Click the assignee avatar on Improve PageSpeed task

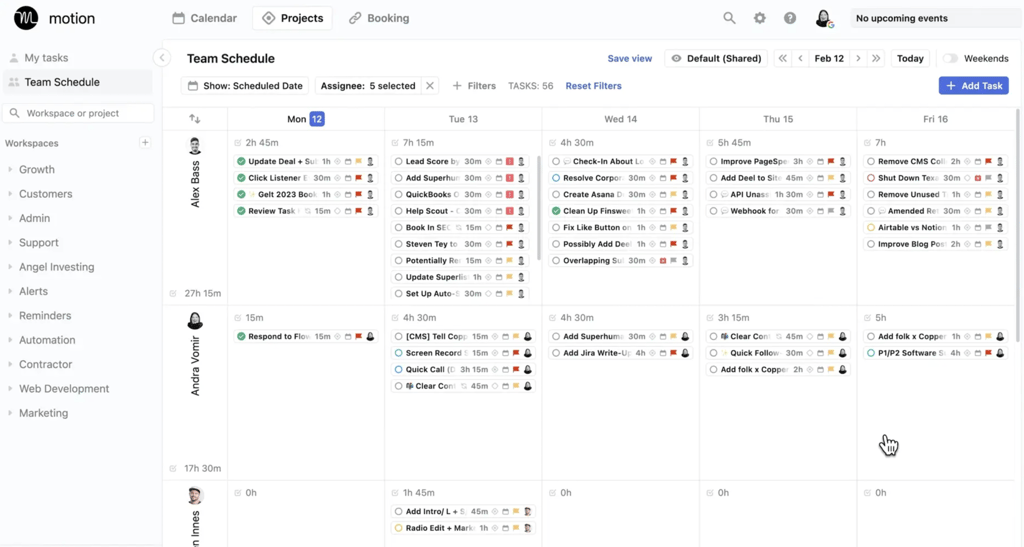842,161
